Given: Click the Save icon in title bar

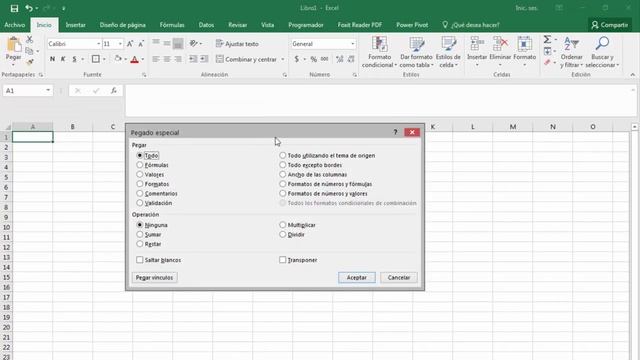Looking at the screenshot, I should tap(14, 8).
